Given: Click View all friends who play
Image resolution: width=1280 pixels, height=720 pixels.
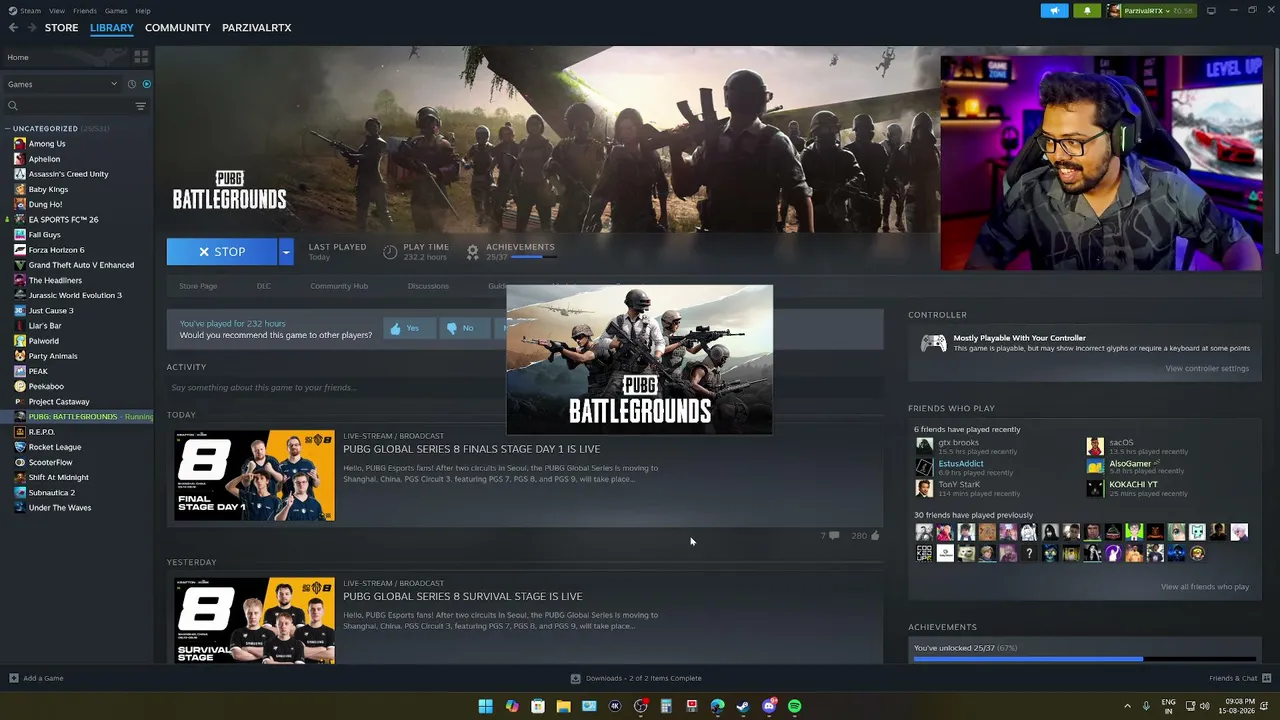Looking at the screenshot, I should 1205,587.
